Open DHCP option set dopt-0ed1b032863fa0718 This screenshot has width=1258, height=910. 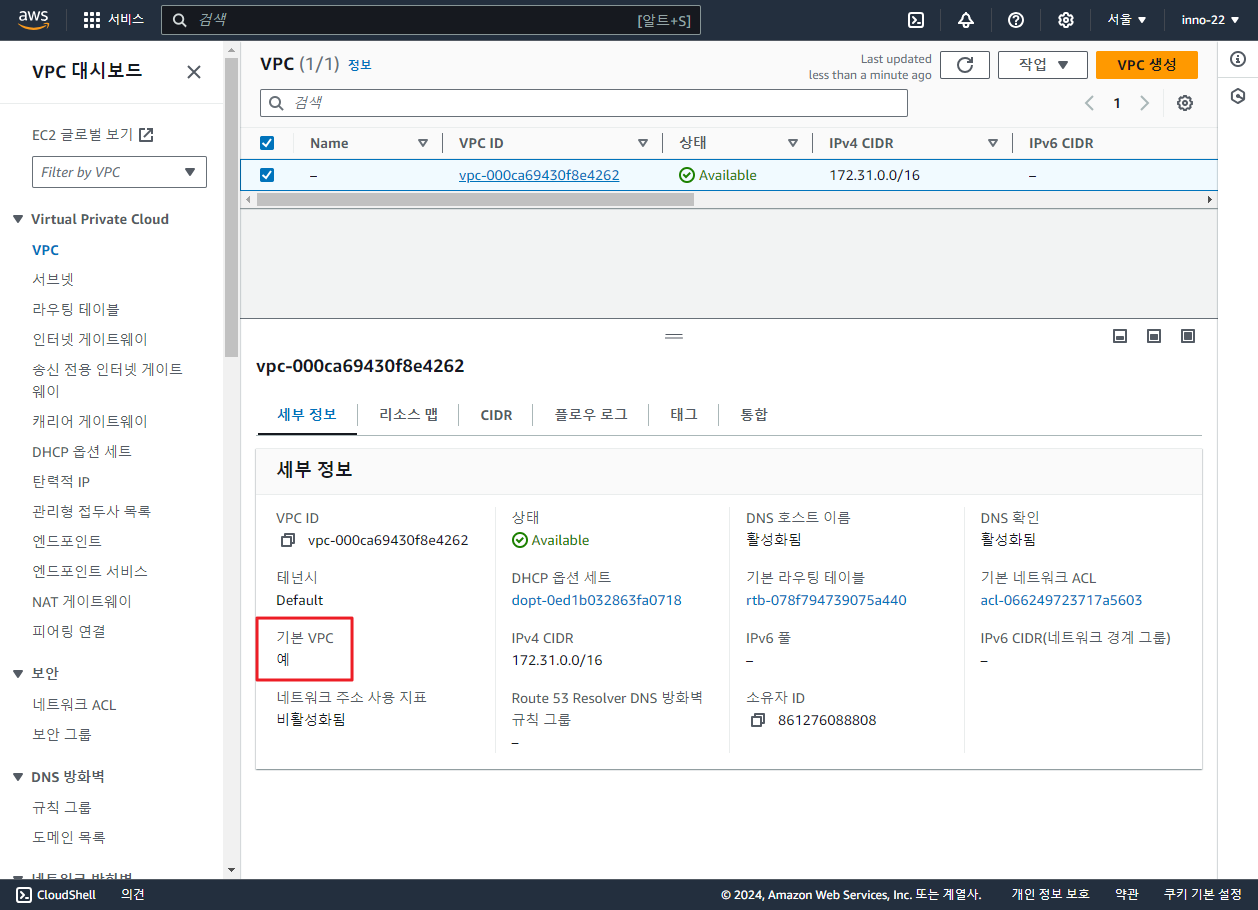click(596, 600)
